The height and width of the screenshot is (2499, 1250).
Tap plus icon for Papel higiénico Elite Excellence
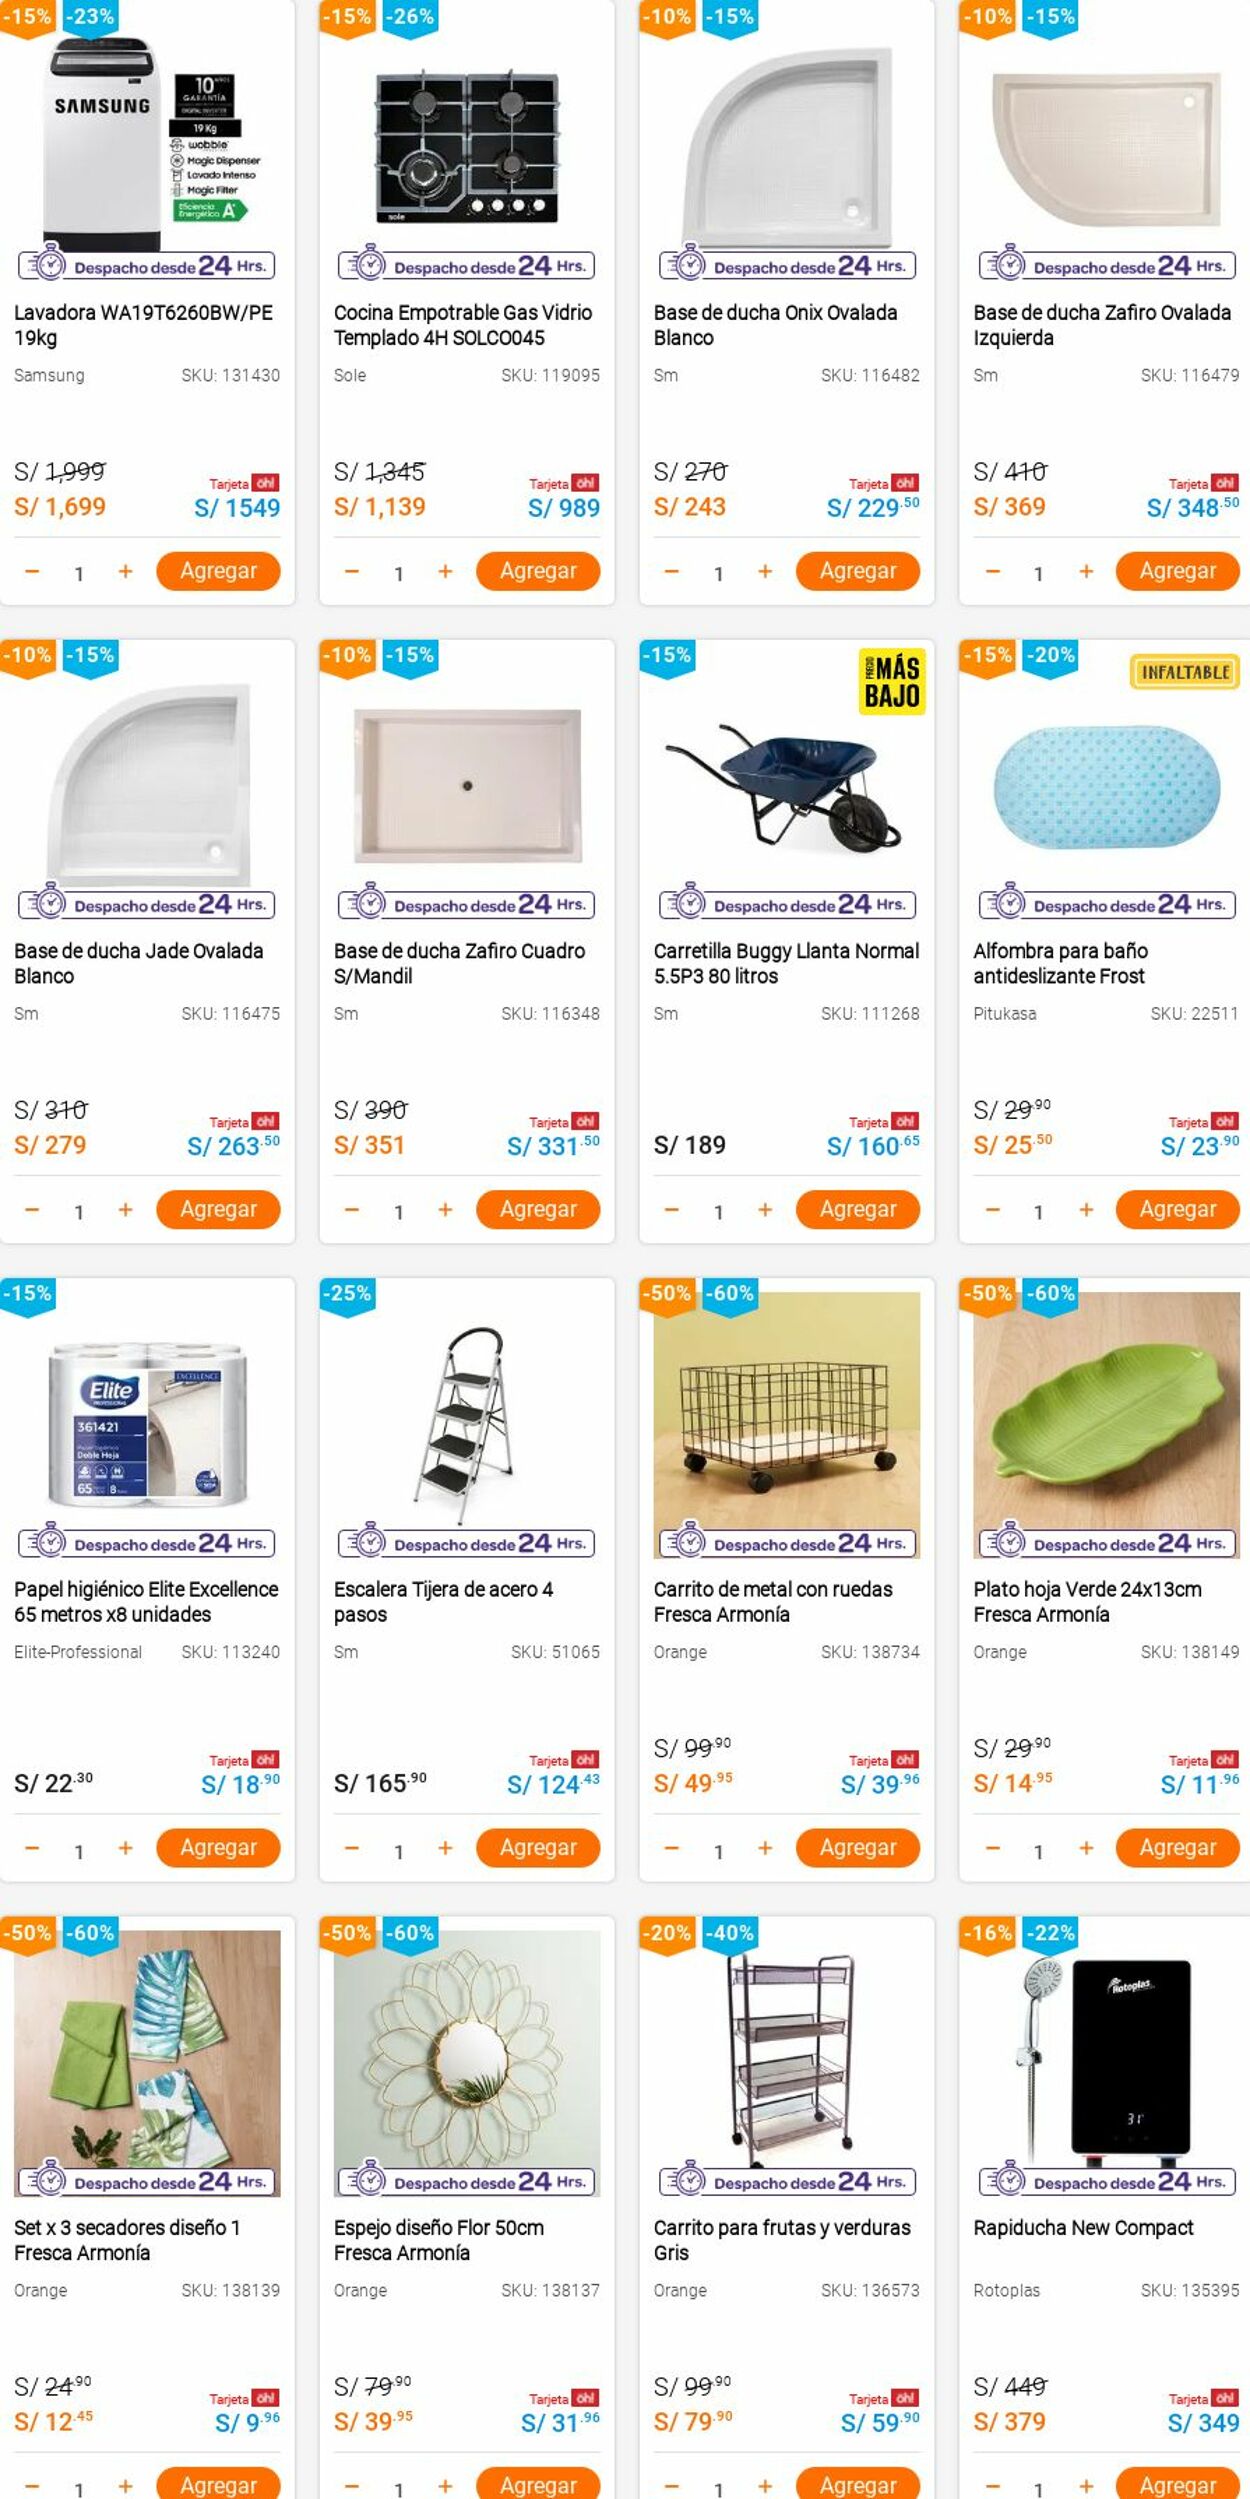click(125, 1849)
